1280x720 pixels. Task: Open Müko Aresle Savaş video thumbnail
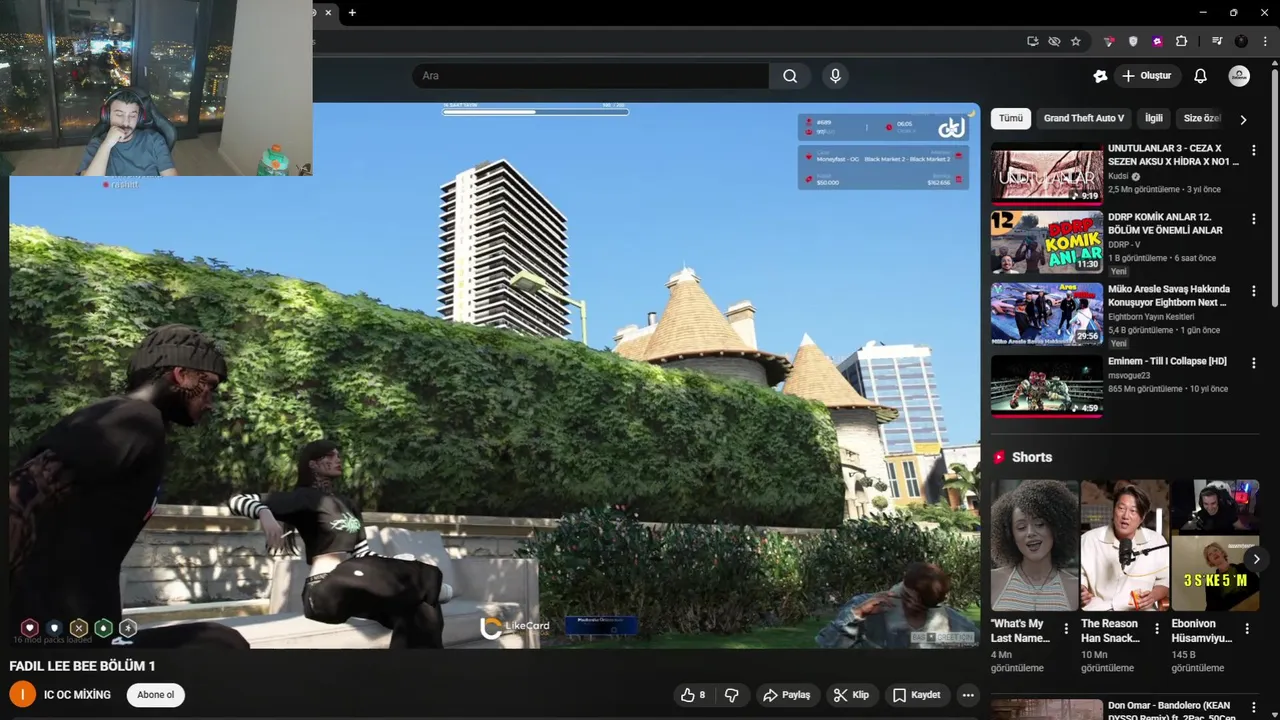coord(1047,314)
